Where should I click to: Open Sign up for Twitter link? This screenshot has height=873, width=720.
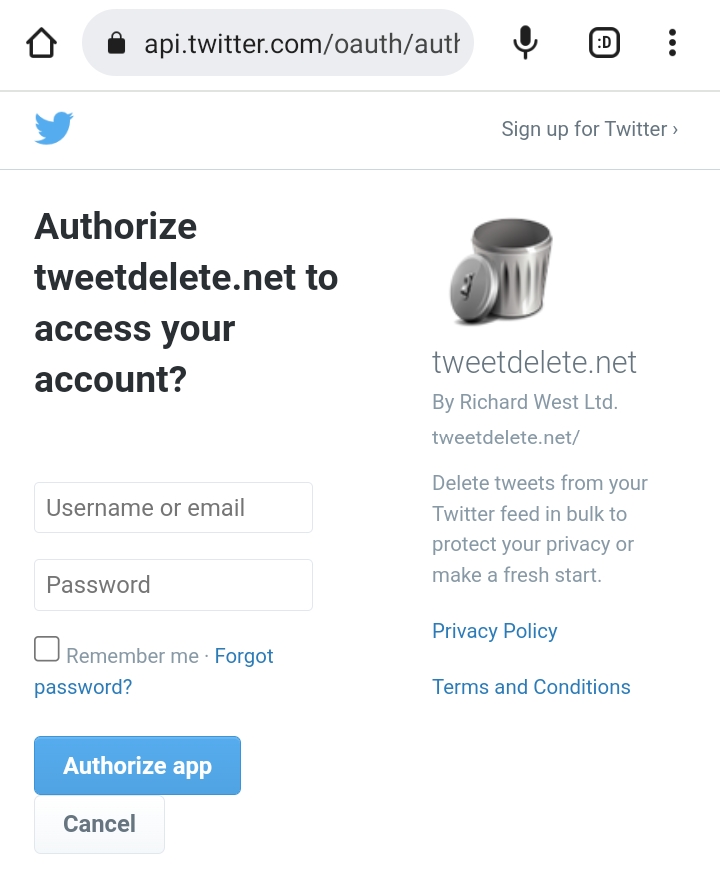(x=590, y=129)
